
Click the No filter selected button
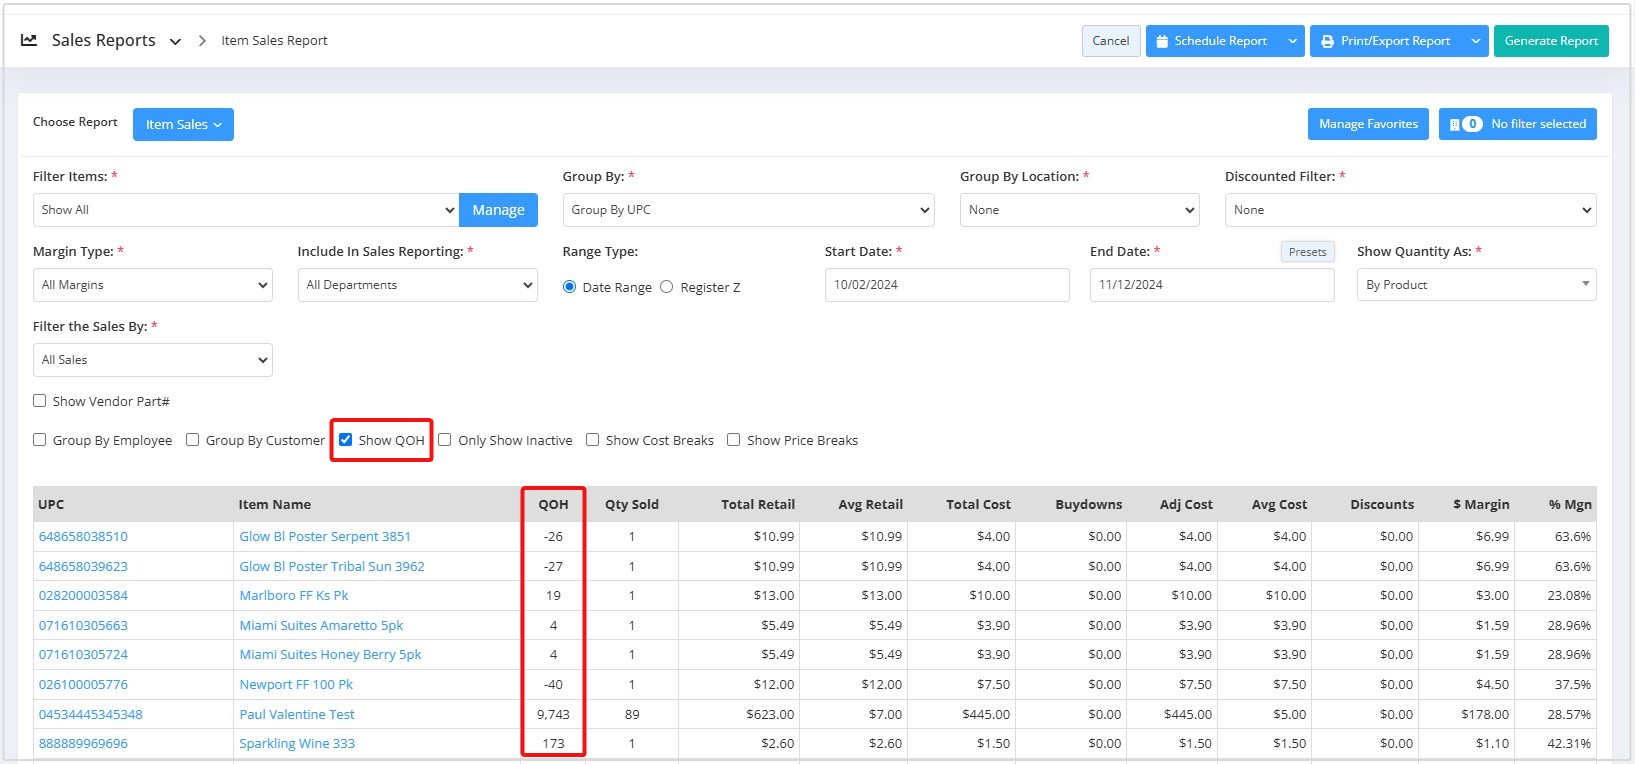(1518, 124)
